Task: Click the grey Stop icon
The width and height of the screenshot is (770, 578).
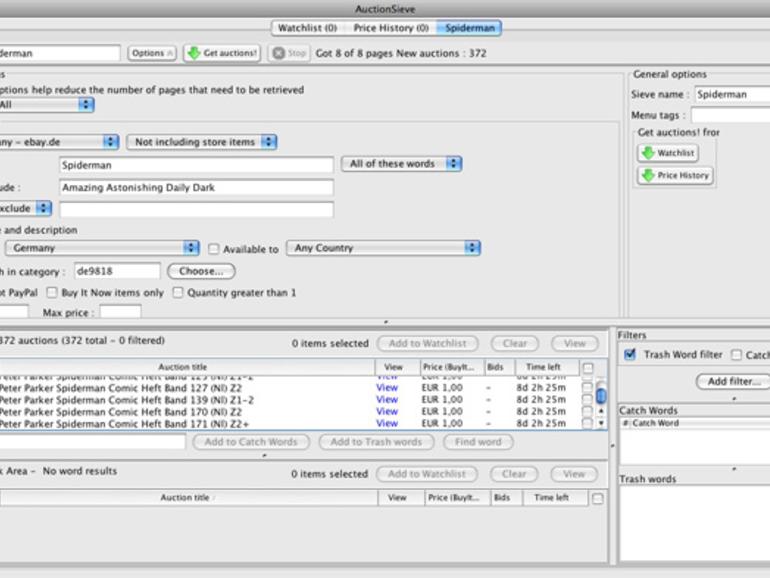Action: click(278, 53)
